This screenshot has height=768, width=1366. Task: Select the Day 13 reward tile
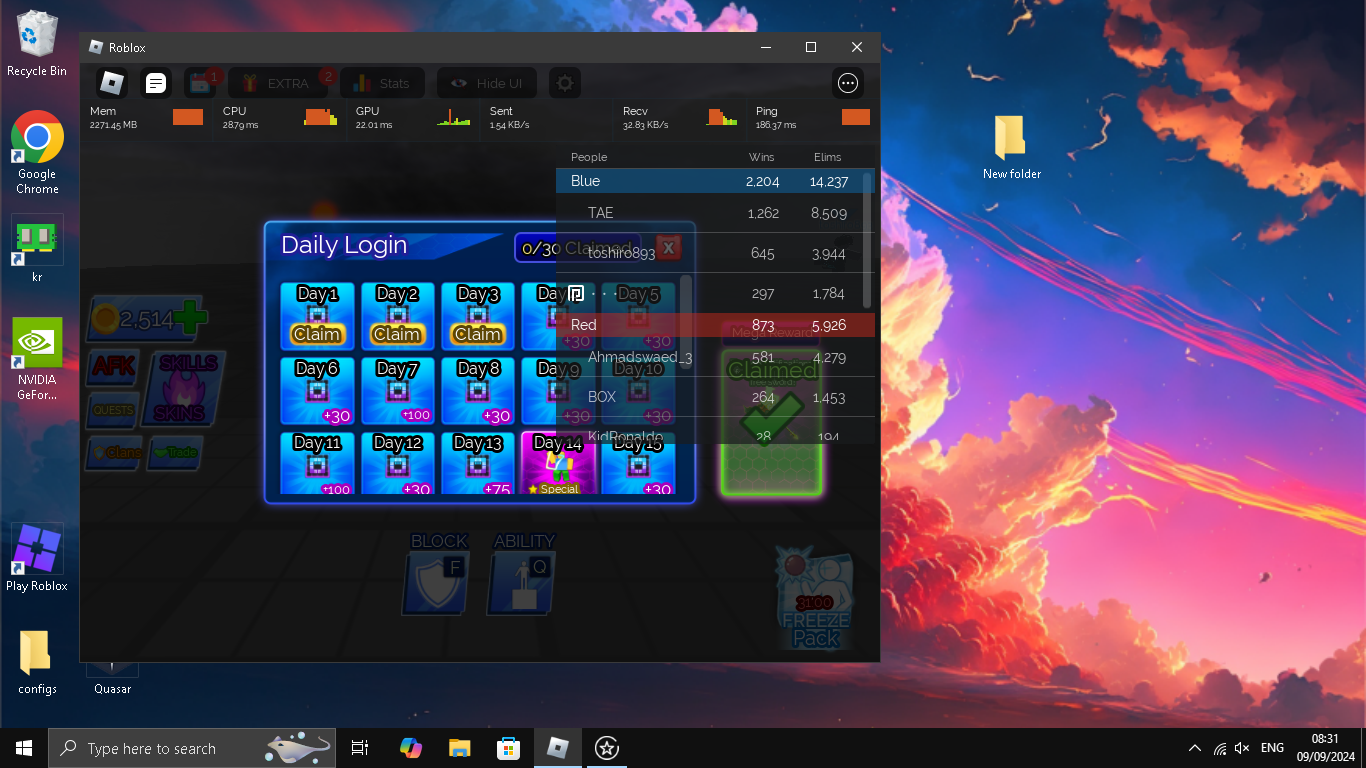478,463
